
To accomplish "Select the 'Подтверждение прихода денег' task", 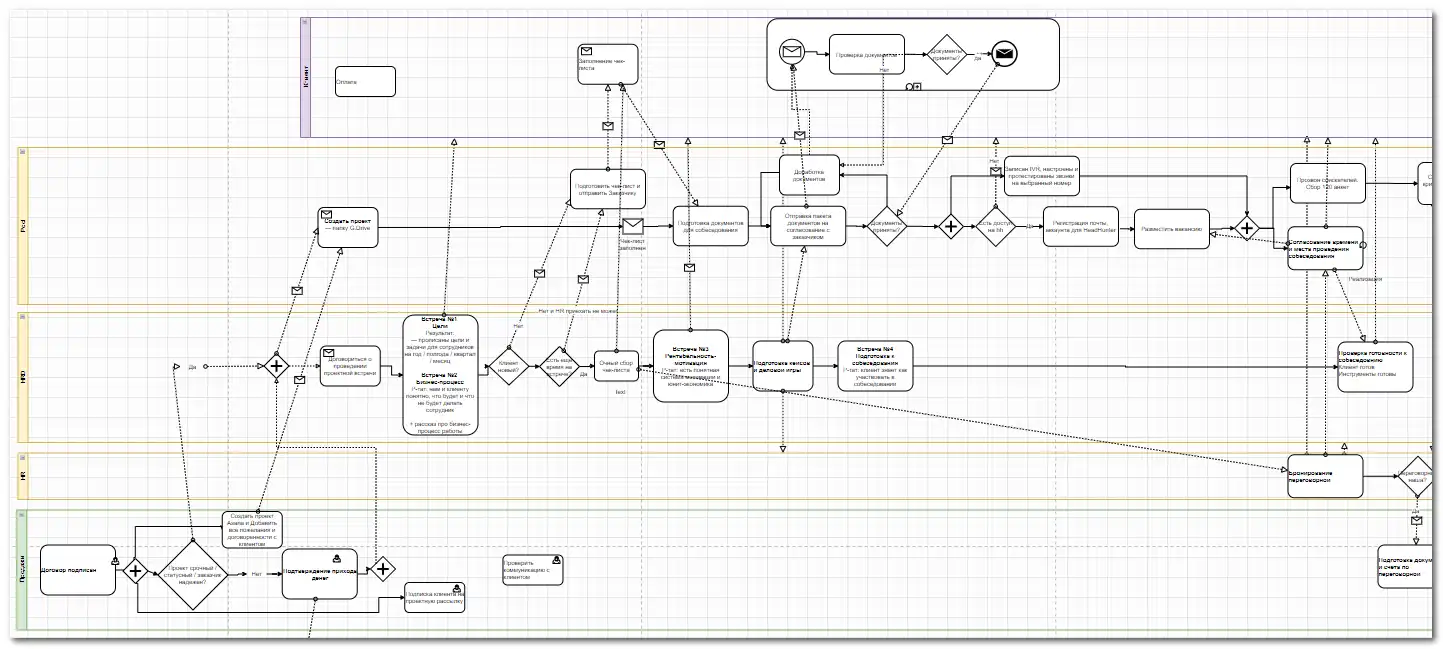I will 319,574.
